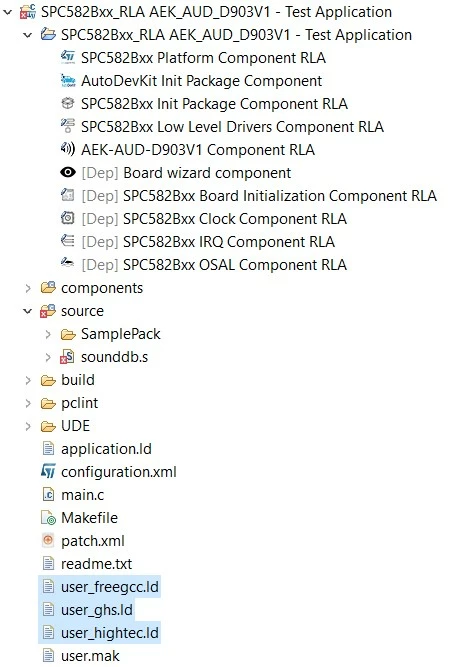452x667 pixels.
Task: Expand the UDE folder
Action: tap(28, 426)
